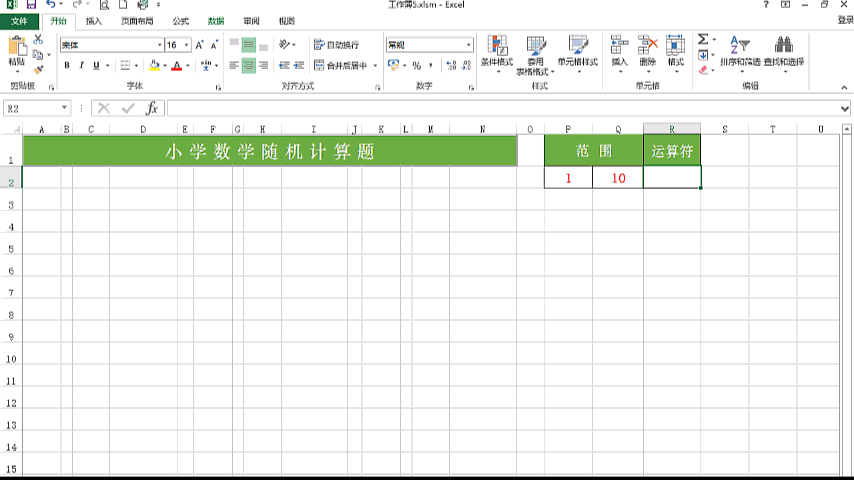Screen dimensions: 854x480
Task: Switch to the Formulas tab
Action: 181,21
